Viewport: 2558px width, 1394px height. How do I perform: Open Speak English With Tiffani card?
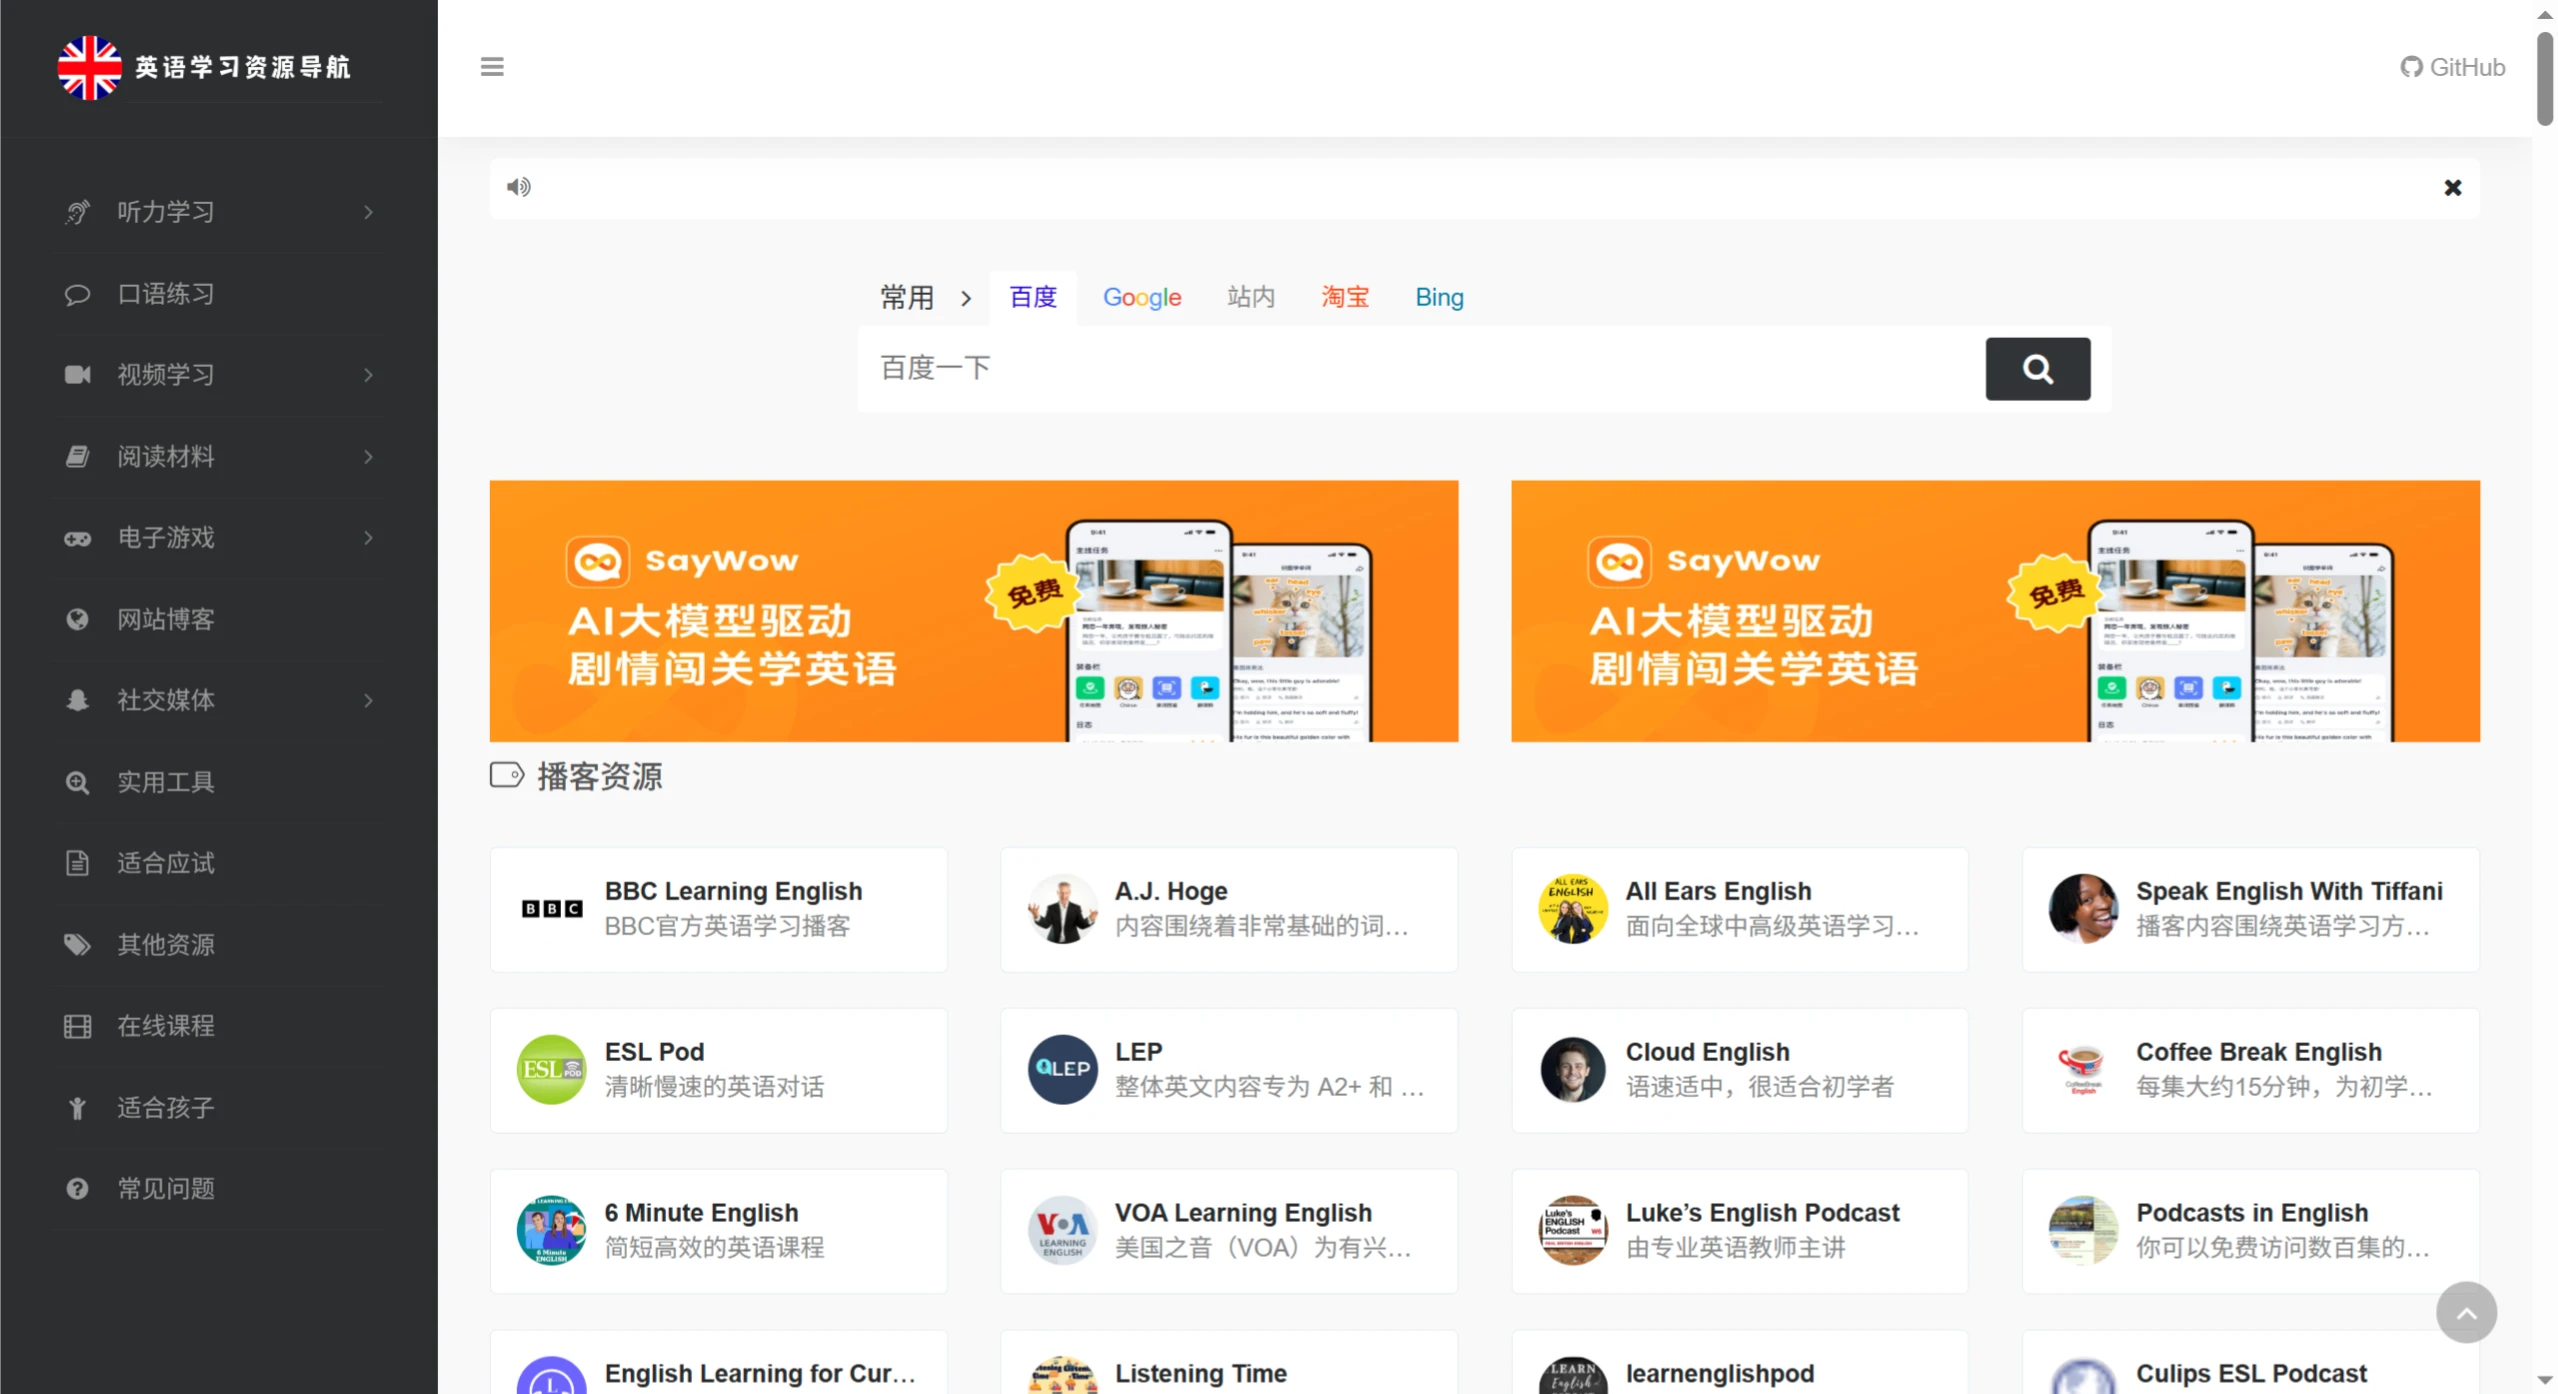pyautogui.click(x=2249, y=909)
